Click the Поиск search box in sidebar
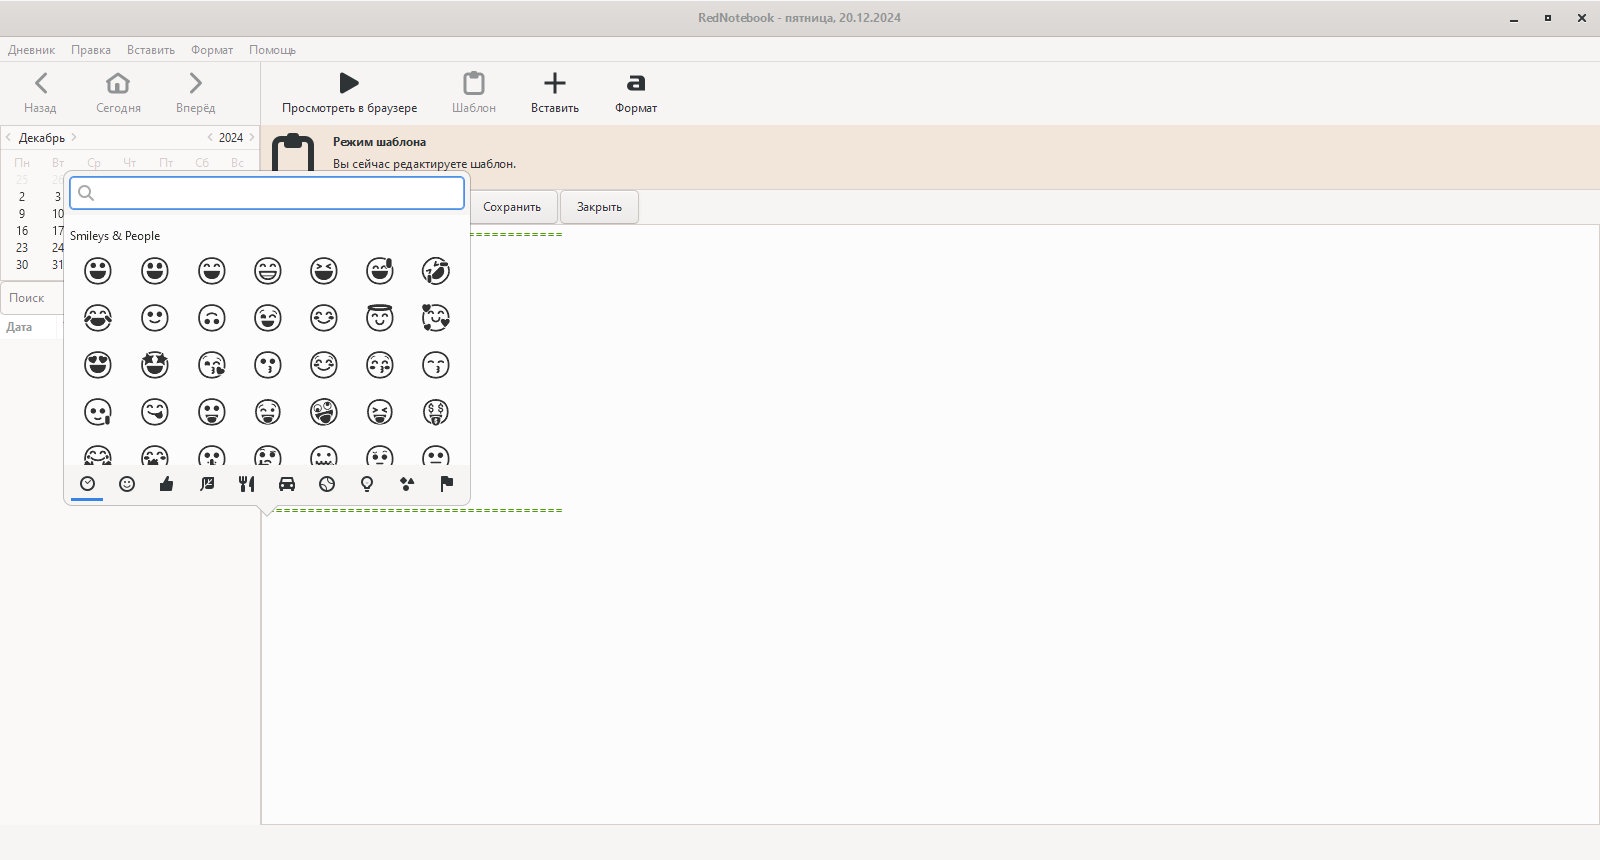Viewport: 1600px width, 860px height. coord(33,298)
